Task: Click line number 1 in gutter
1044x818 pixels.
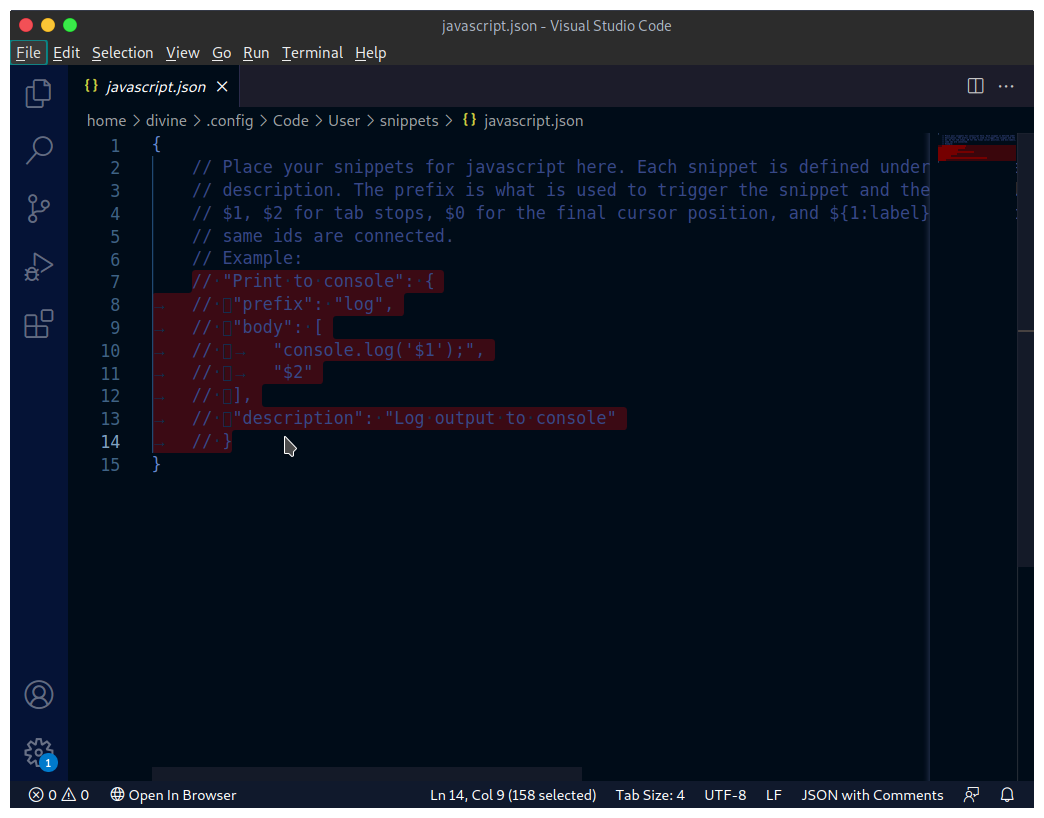Action: [x=115, y=145]
